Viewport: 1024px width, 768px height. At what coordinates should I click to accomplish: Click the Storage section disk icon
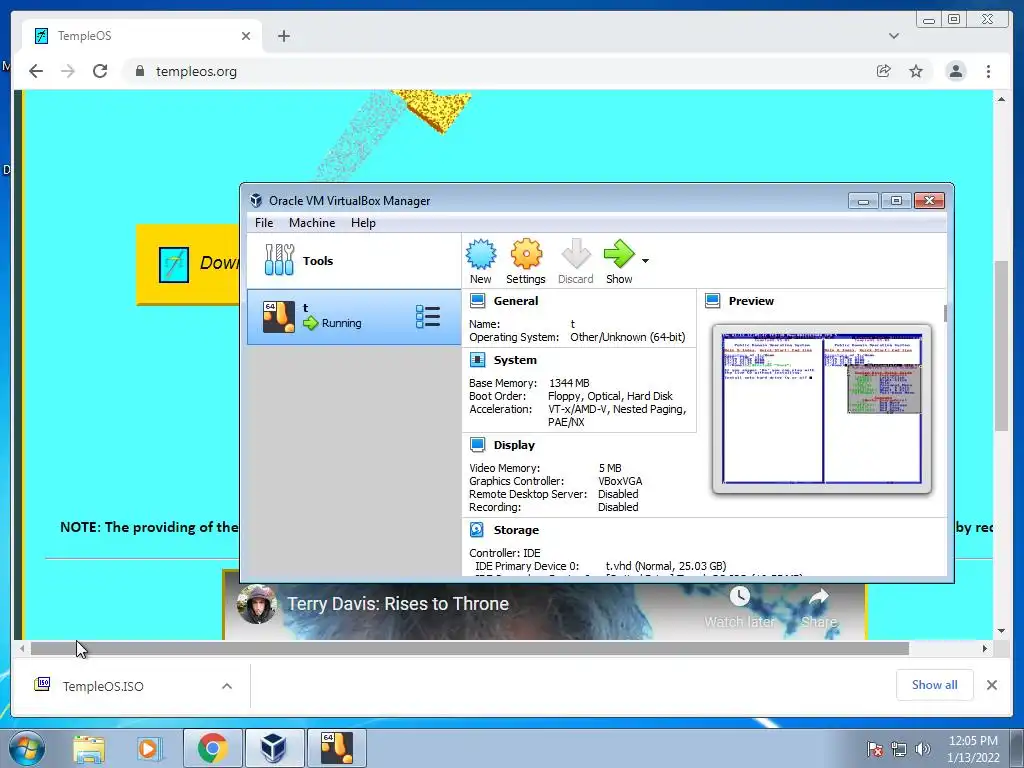(x=477, y=530)
